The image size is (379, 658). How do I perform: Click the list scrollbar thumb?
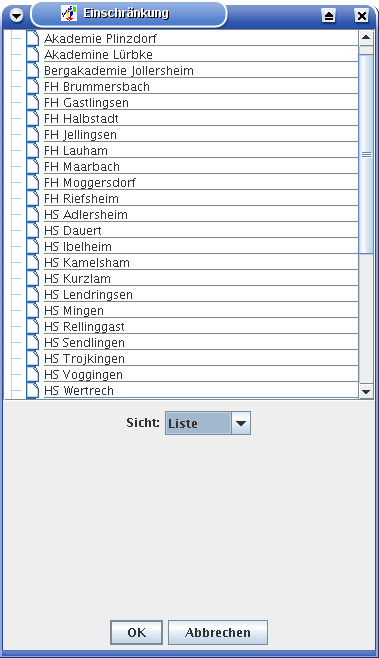[366, 154]
